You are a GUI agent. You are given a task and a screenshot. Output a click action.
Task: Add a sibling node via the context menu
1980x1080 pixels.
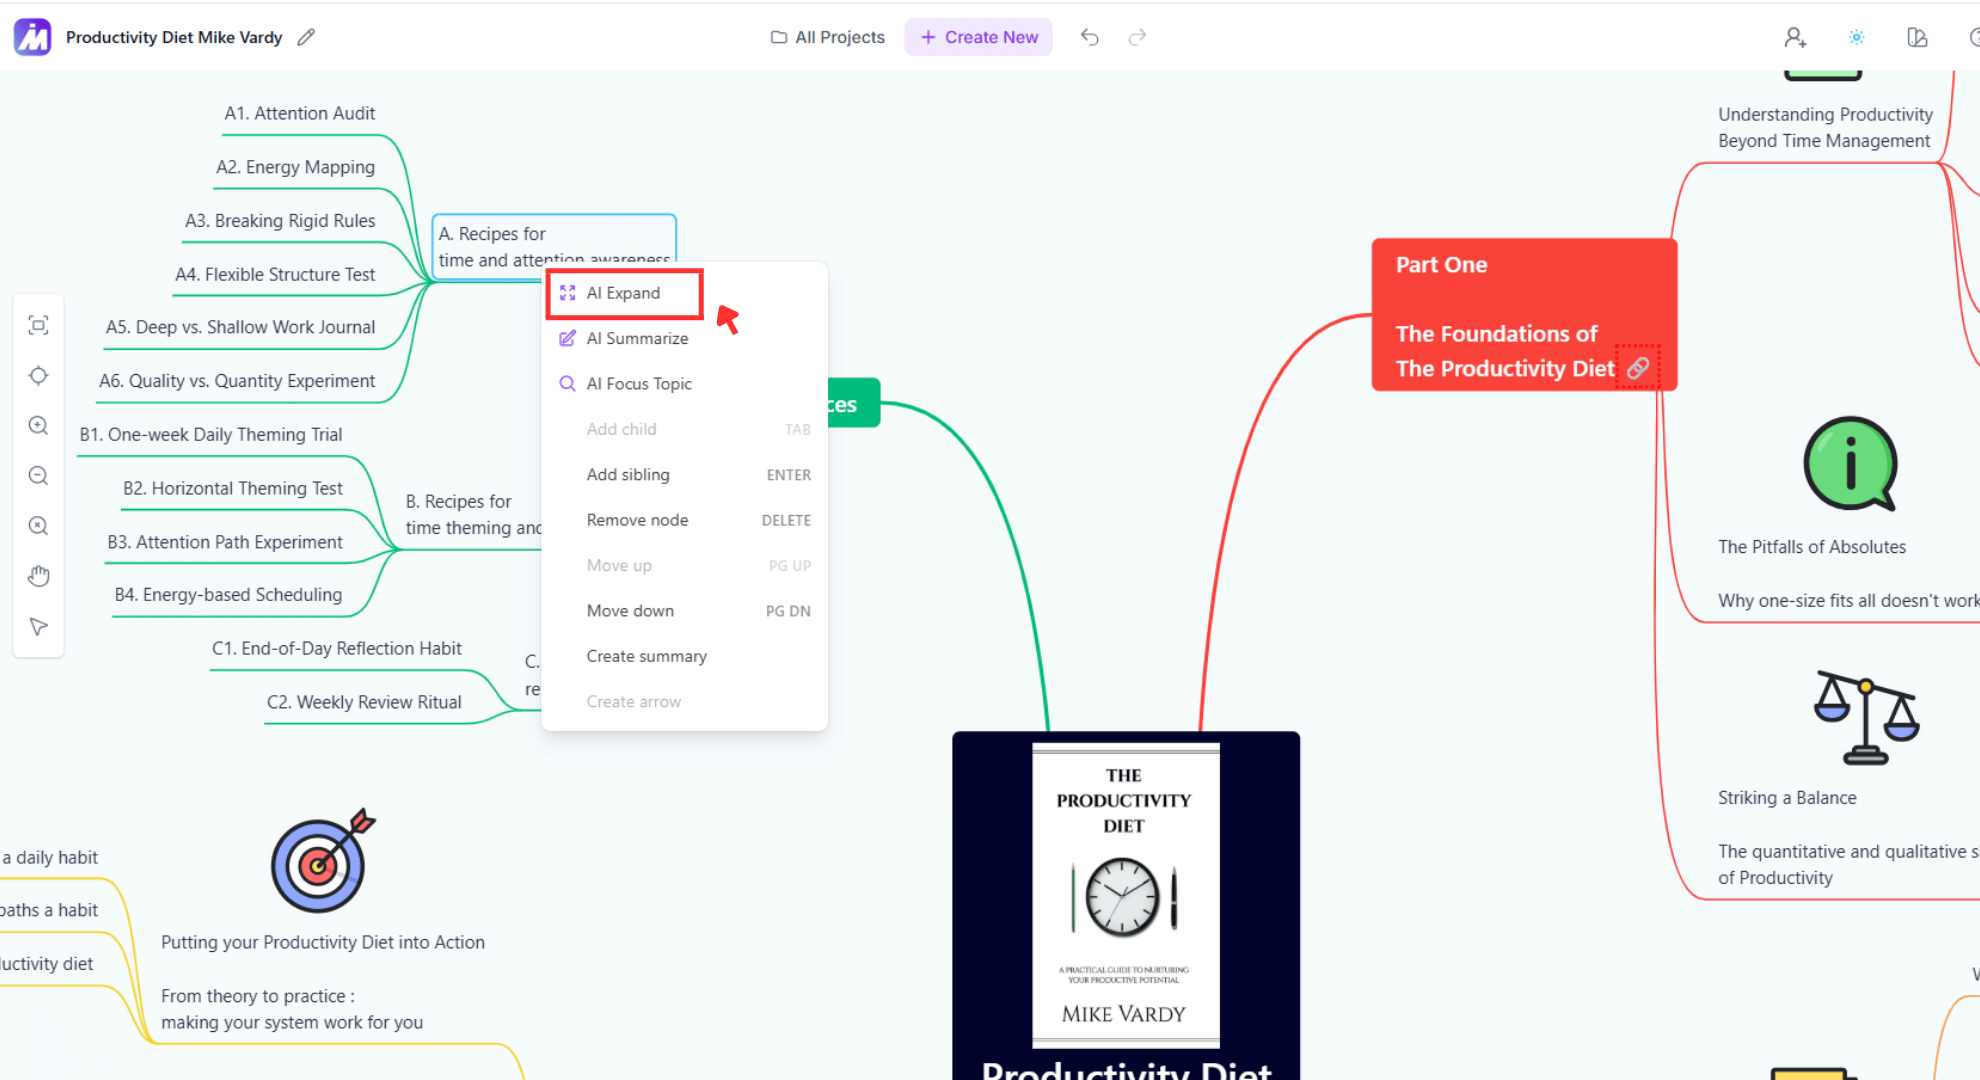628,474
